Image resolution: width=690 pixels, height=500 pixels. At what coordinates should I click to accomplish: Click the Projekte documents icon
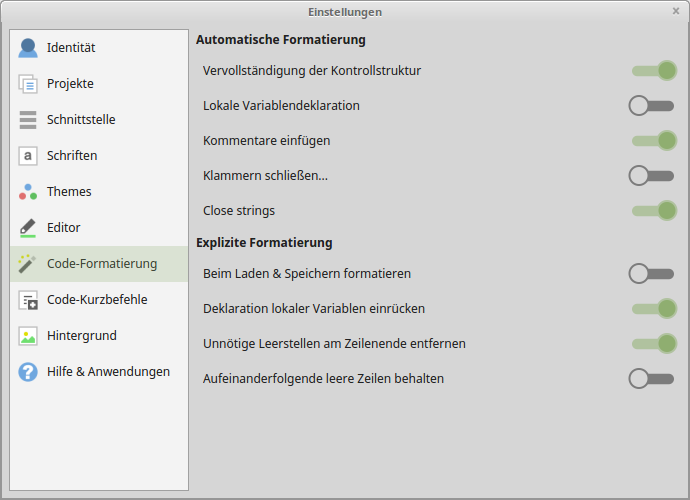coord(28,84)
